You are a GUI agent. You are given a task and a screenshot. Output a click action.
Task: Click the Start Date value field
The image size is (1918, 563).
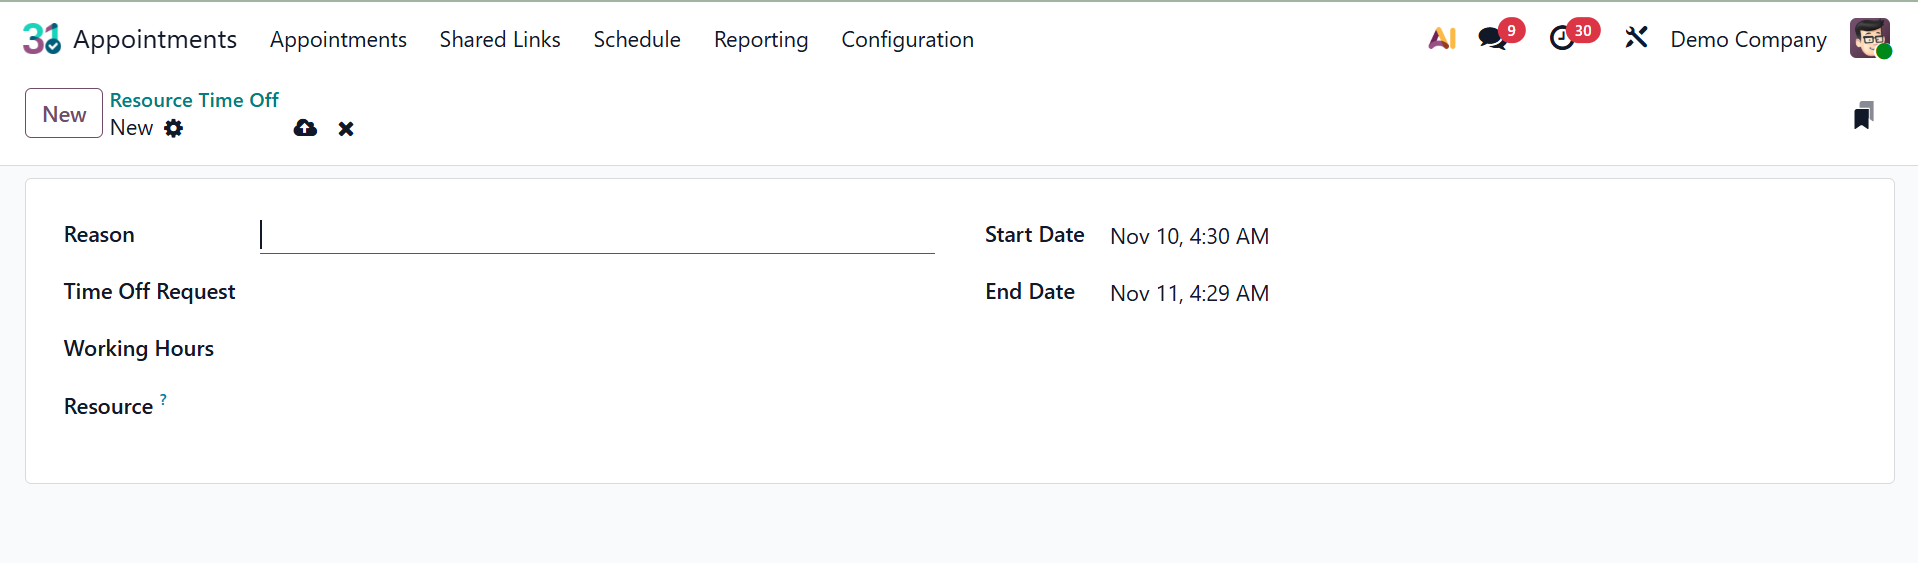1189,237
